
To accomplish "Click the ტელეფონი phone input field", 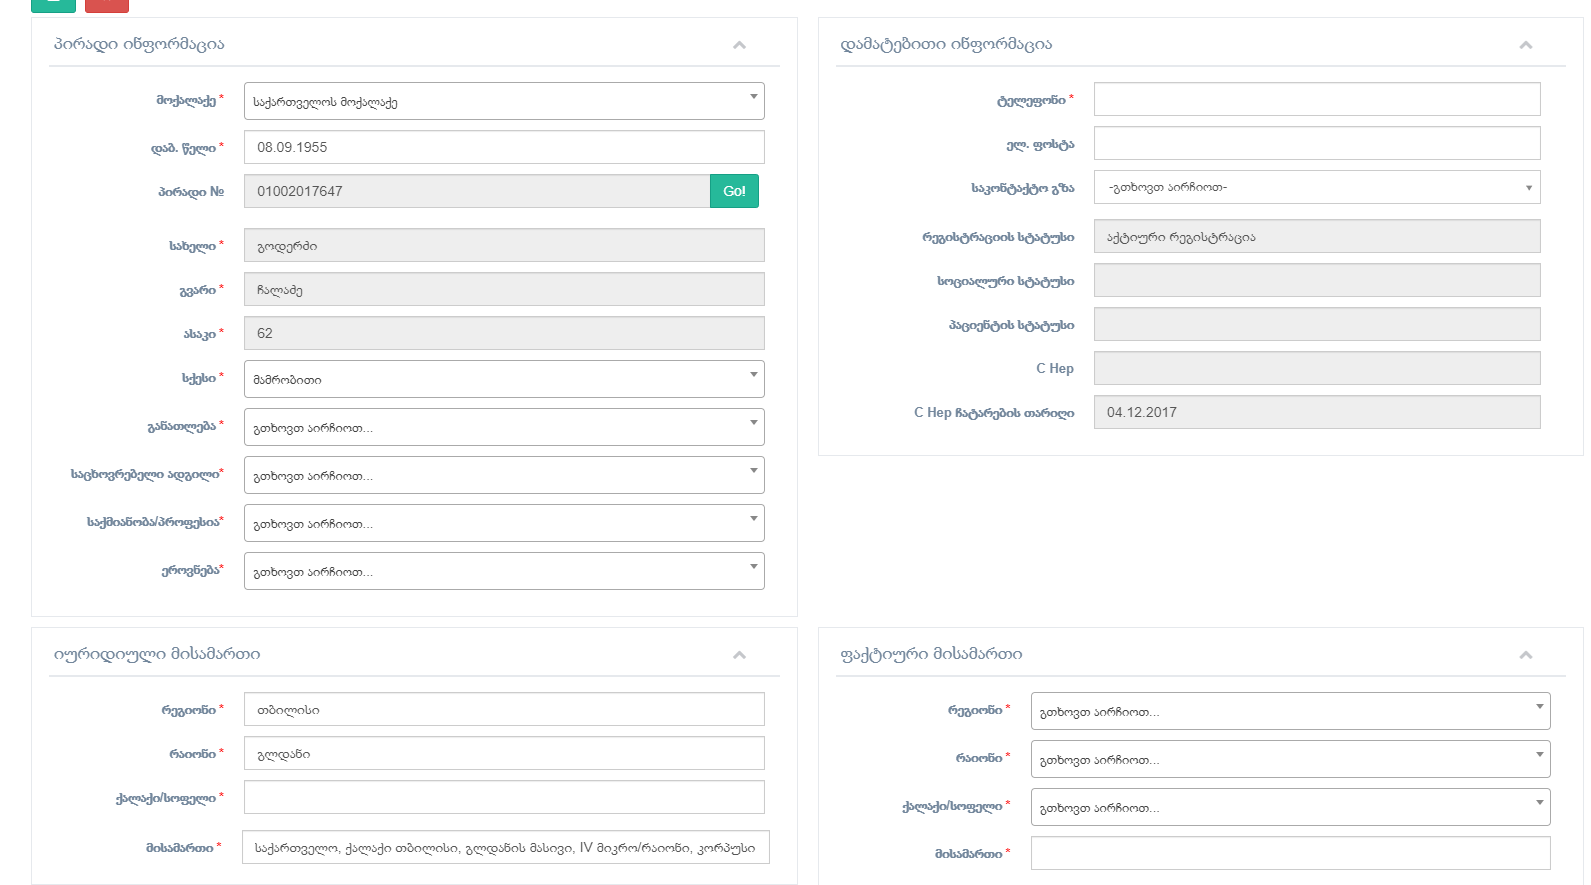I will [x=1316, y=99].
